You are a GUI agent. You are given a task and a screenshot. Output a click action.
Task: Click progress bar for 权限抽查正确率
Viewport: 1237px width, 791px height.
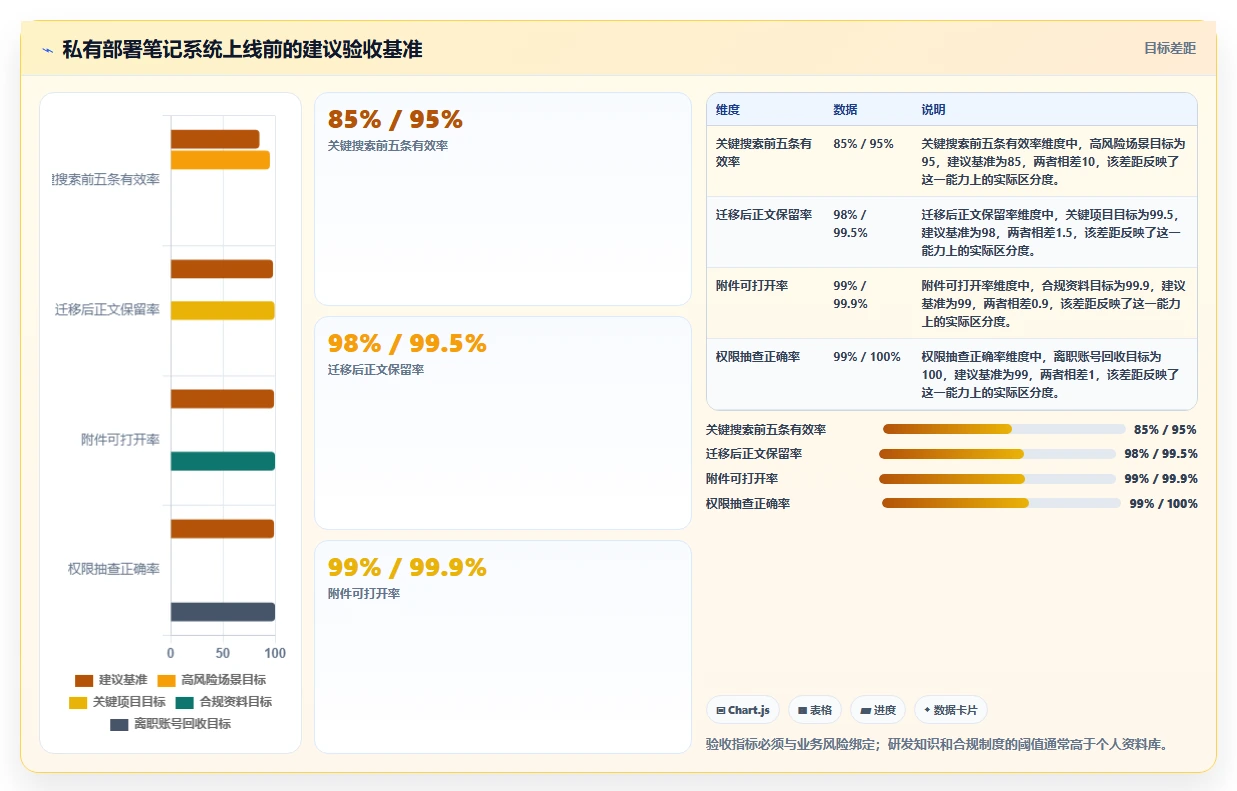(x=1001, y=503)
